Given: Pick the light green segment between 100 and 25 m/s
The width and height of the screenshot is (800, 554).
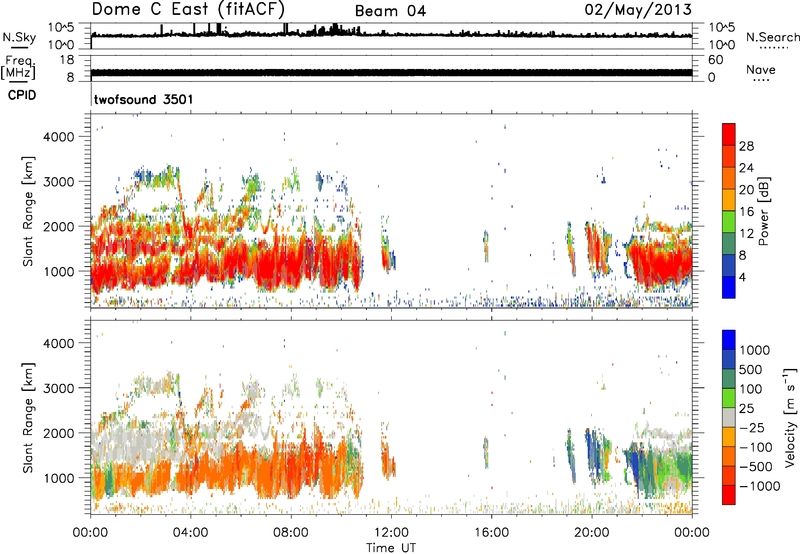Looking at the screenshot, I should pyautogui.click(x=729, y=398).
